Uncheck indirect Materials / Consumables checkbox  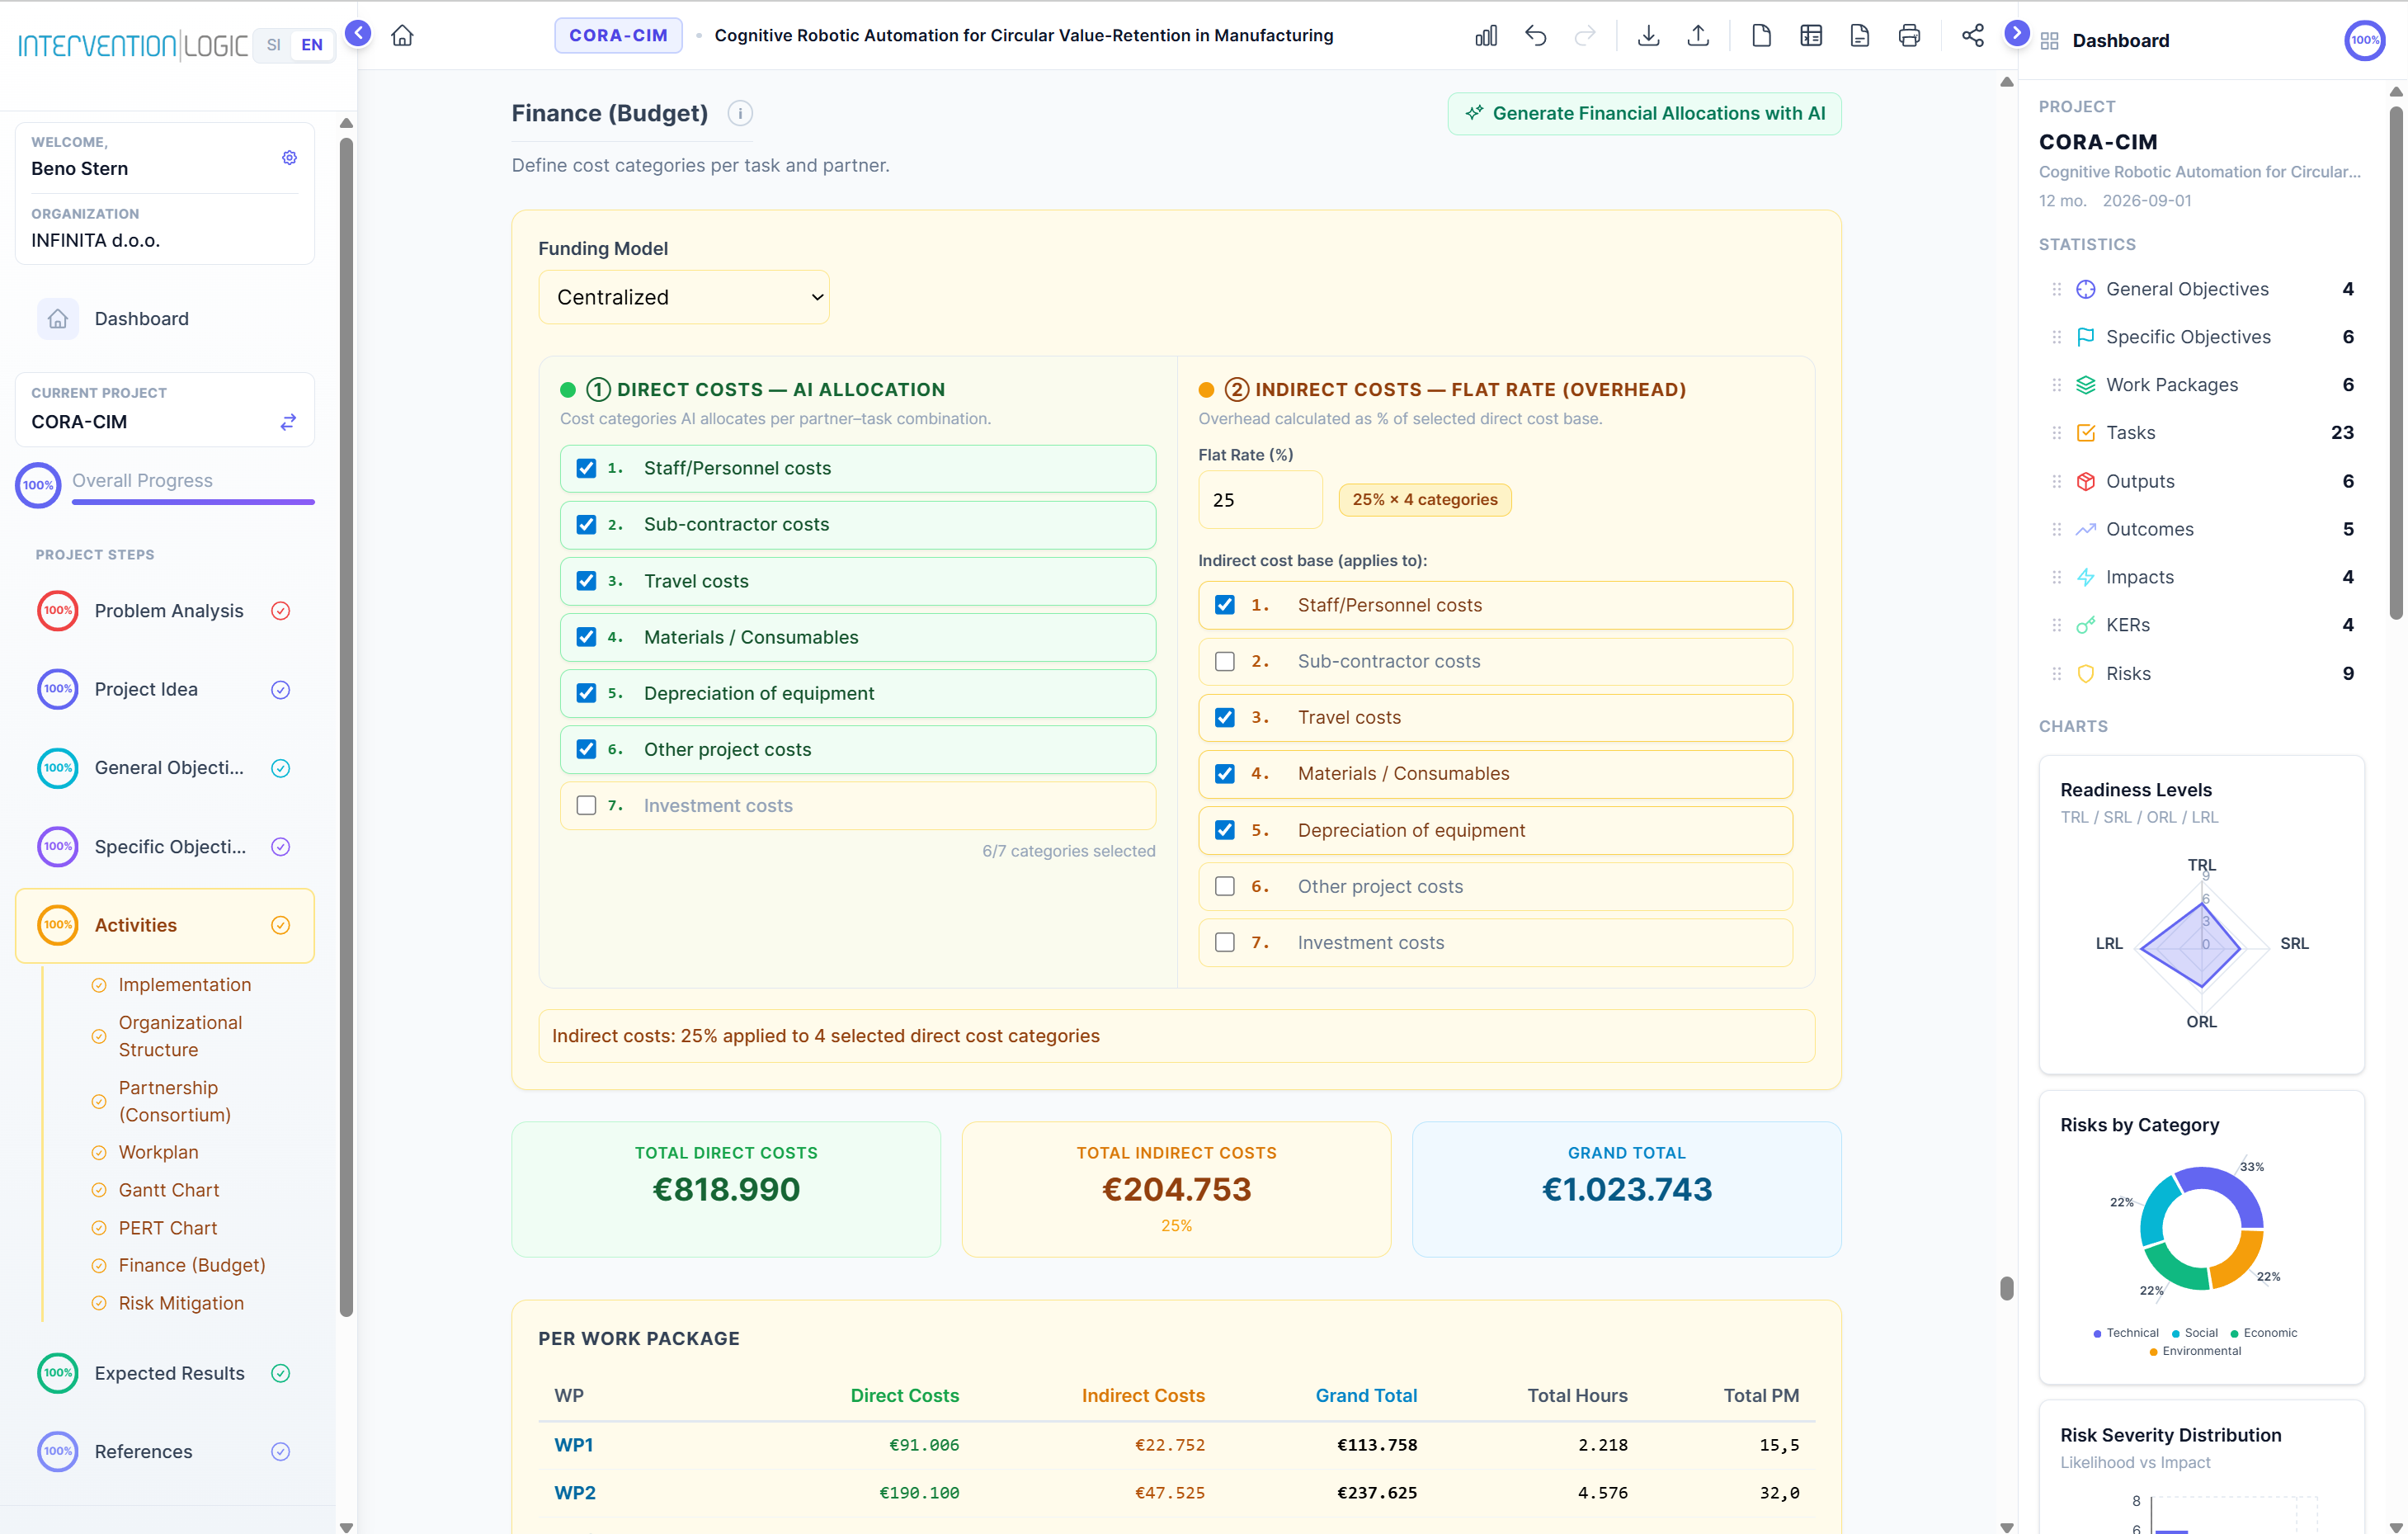(x=1224, y=774)
